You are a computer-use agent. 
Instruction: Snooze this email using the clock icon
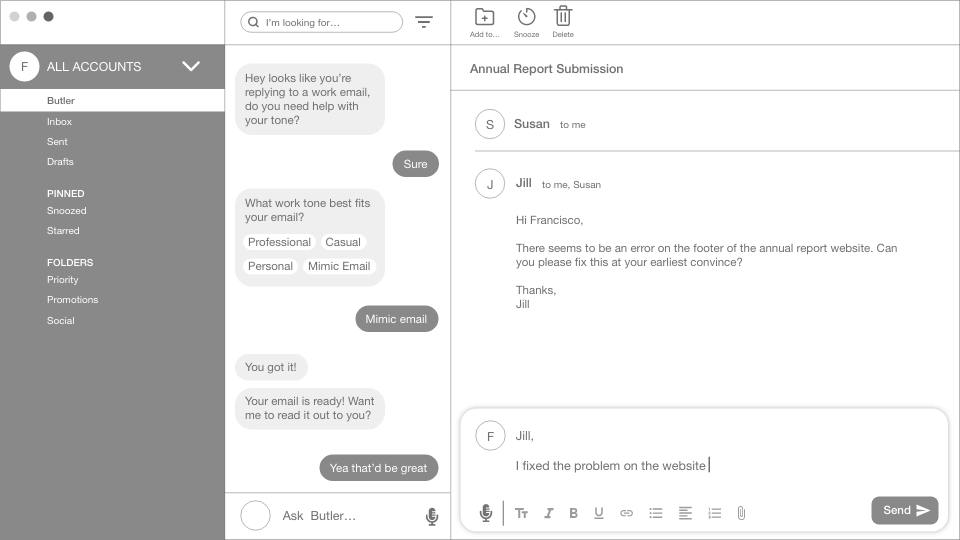[x=527, y=17]
